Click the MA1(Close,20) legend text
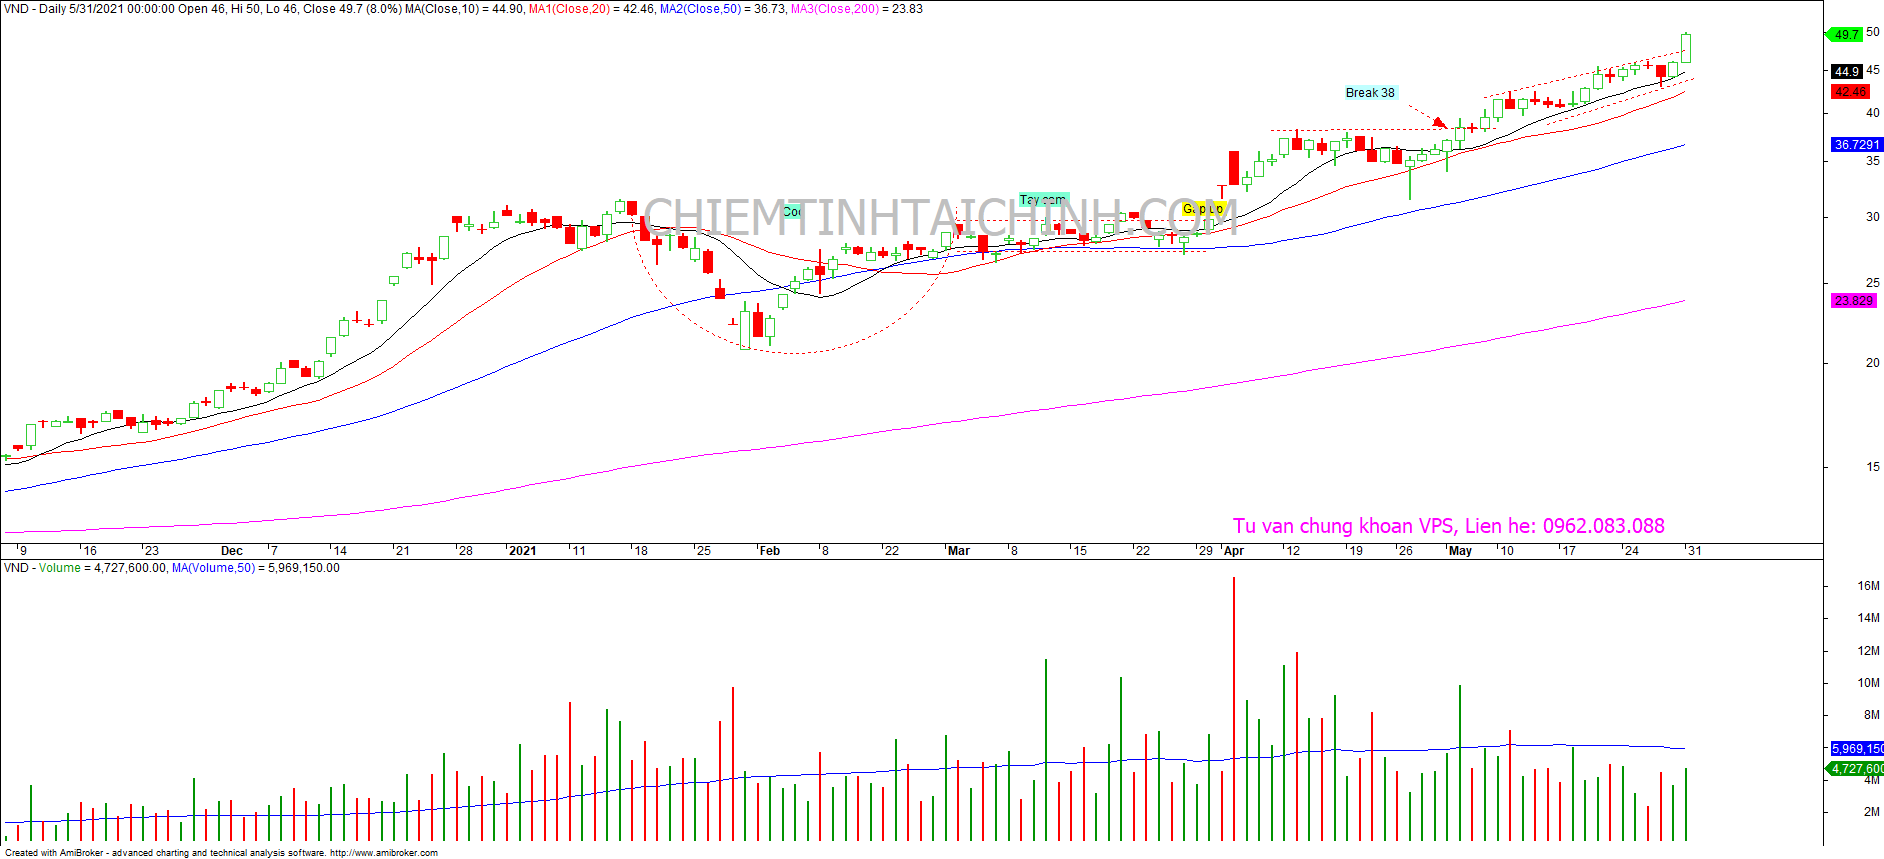1884x859 pixels. click(x=569, y=9)
